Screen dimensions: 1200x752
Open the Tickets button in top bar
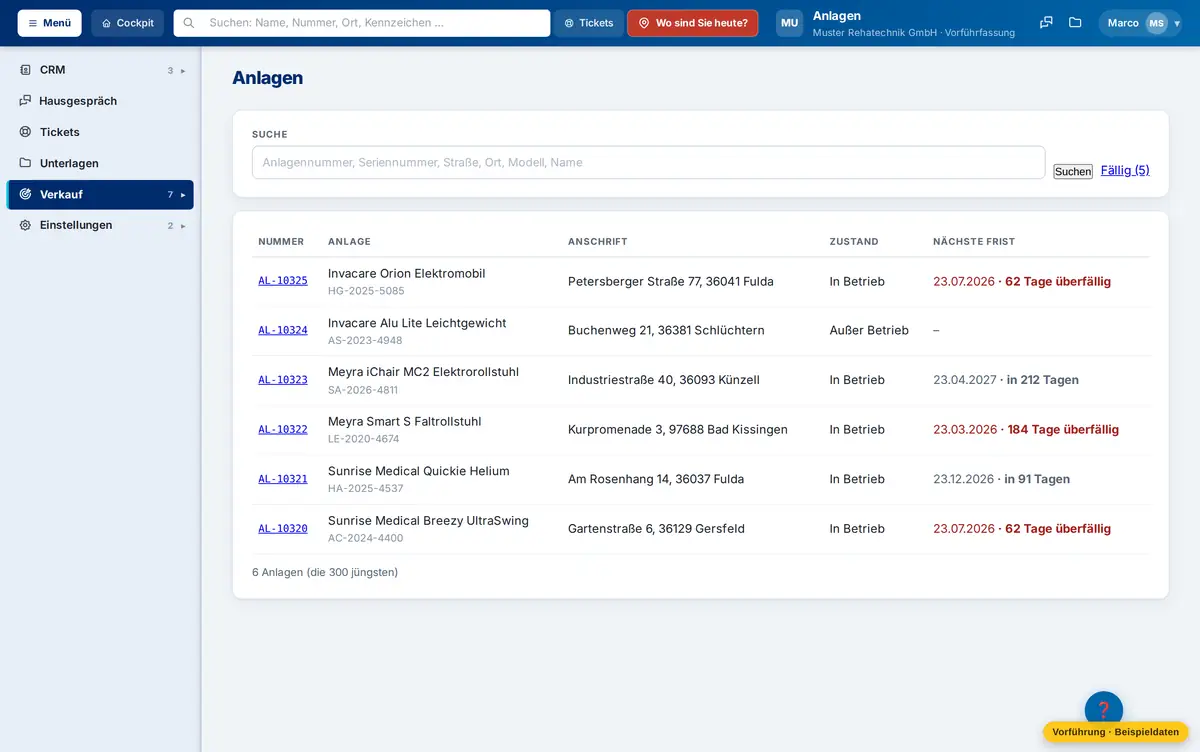pos(589,23)
